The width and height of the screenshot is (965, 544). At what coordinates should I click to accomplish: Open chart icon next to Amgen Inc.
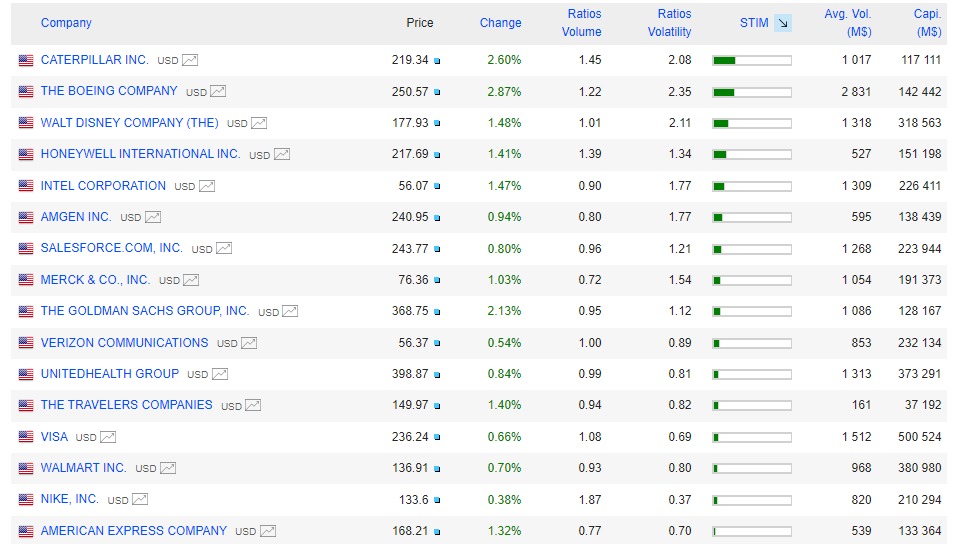click(x=153, y=217)
